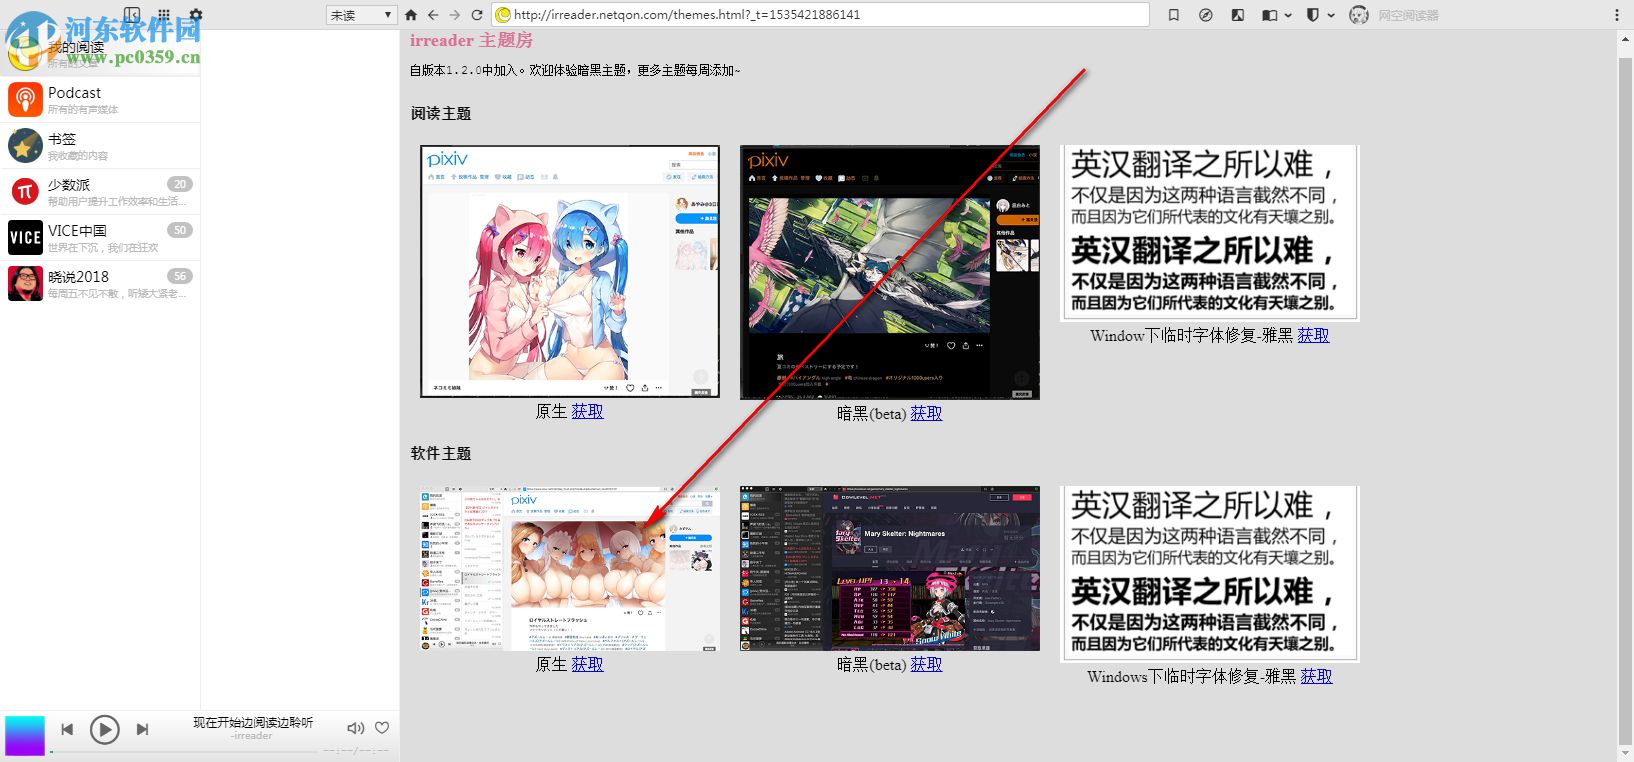Expand the shield dropdown arrow
This screenshot has height=762, width=1634.
[x=1331, y=15]
